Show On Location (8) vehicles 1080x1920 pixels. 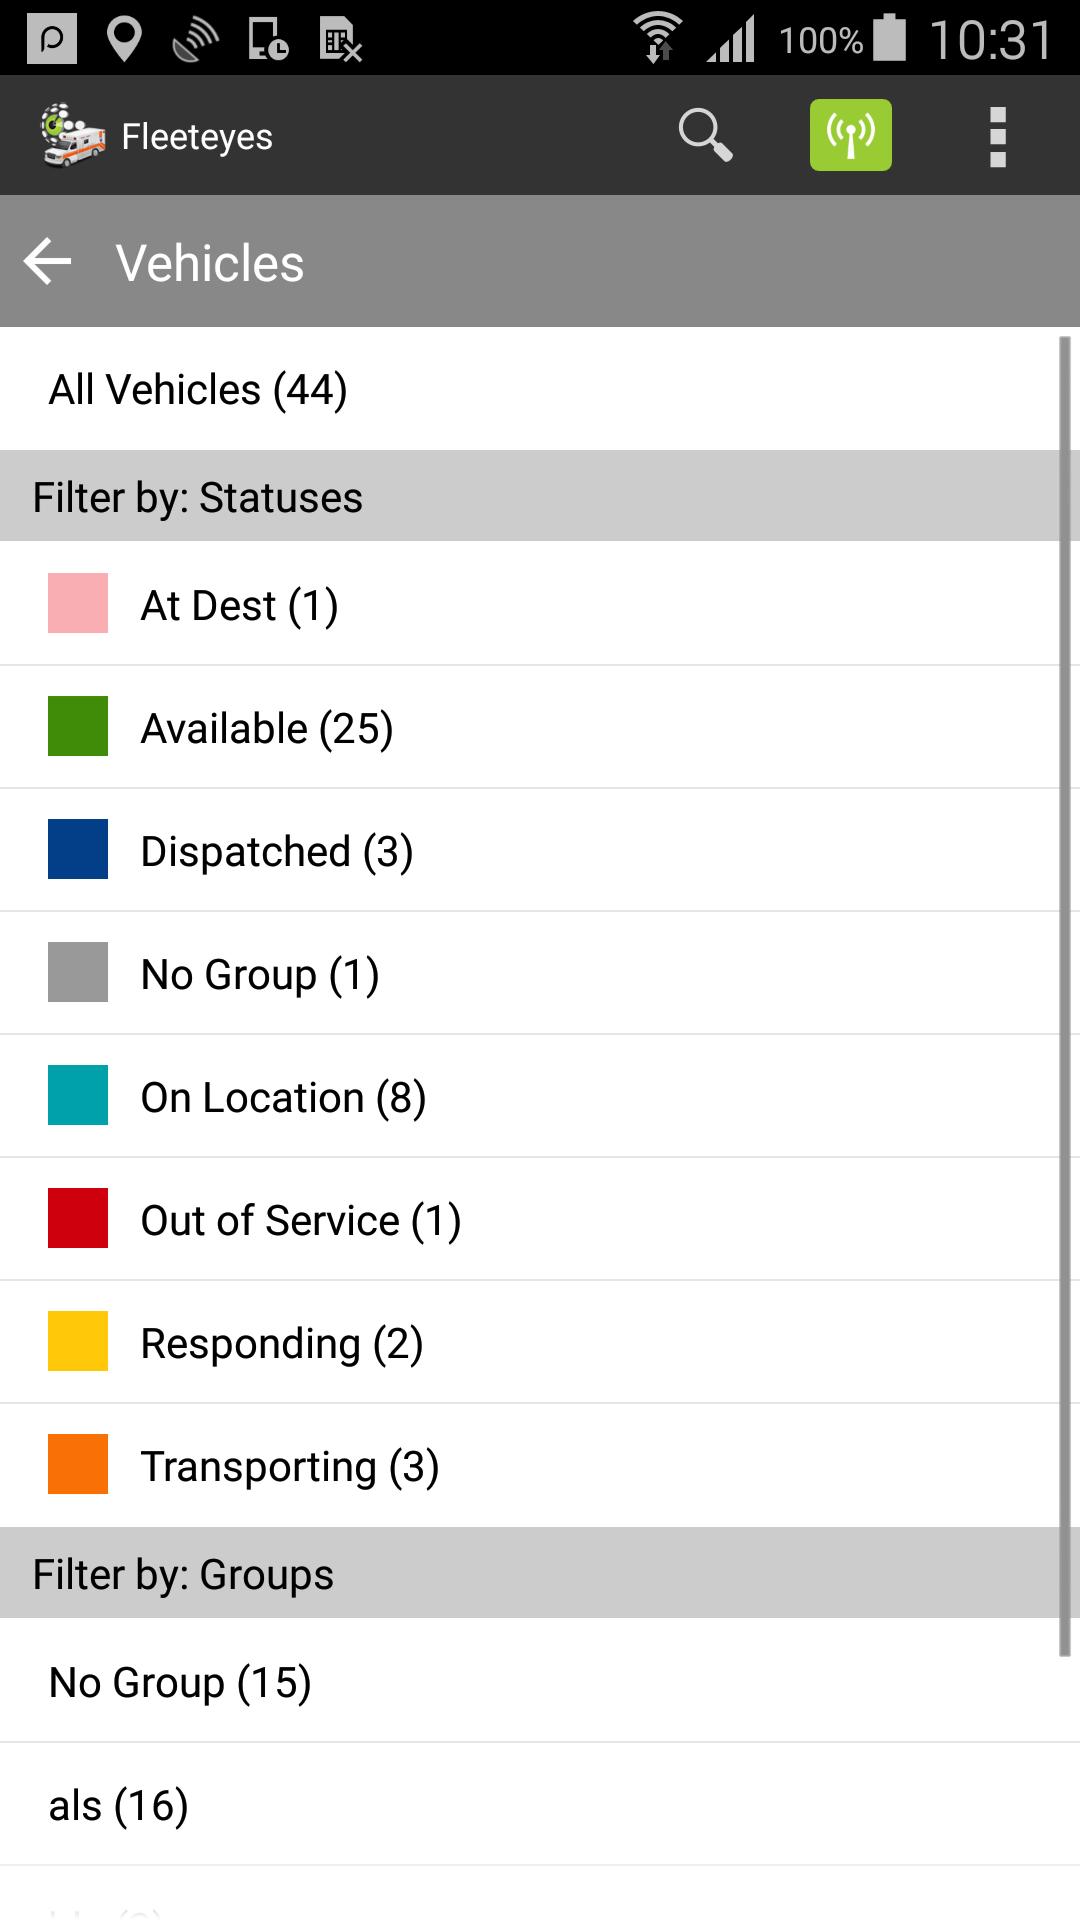click(x=283, y=1097)
